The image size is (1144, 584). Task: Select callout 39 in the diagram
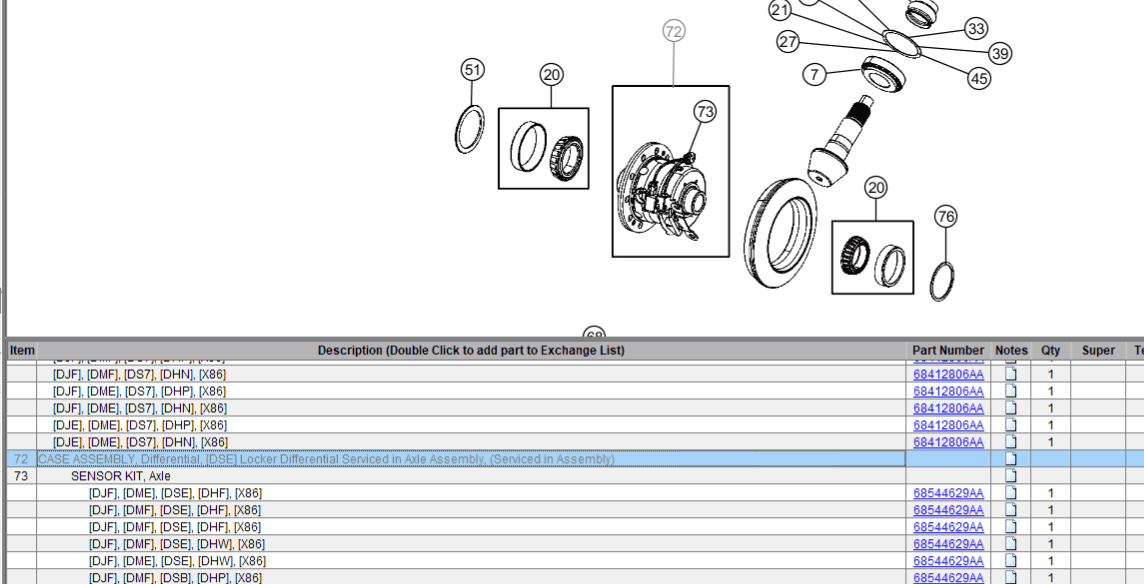[1000, 53]
